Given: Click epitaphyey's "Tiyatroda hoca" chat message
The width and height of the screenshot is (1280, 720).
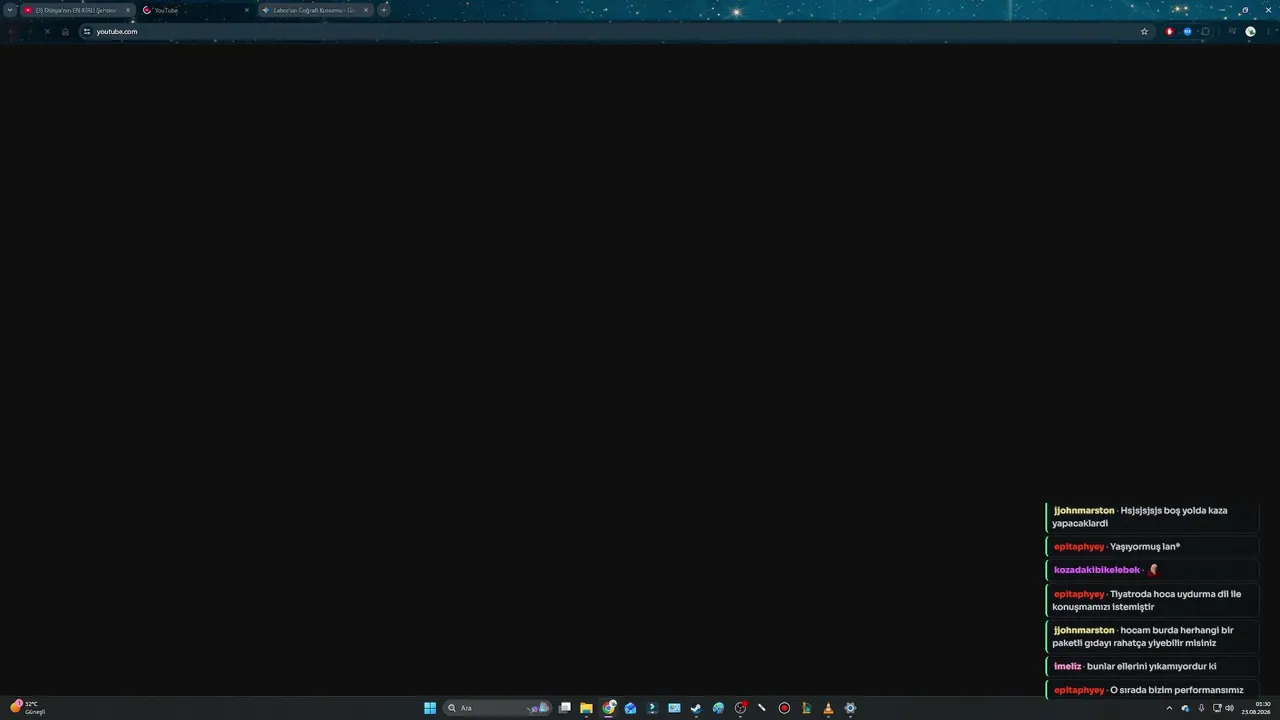Looking at the screenshot, I should tap(1151, 600).
